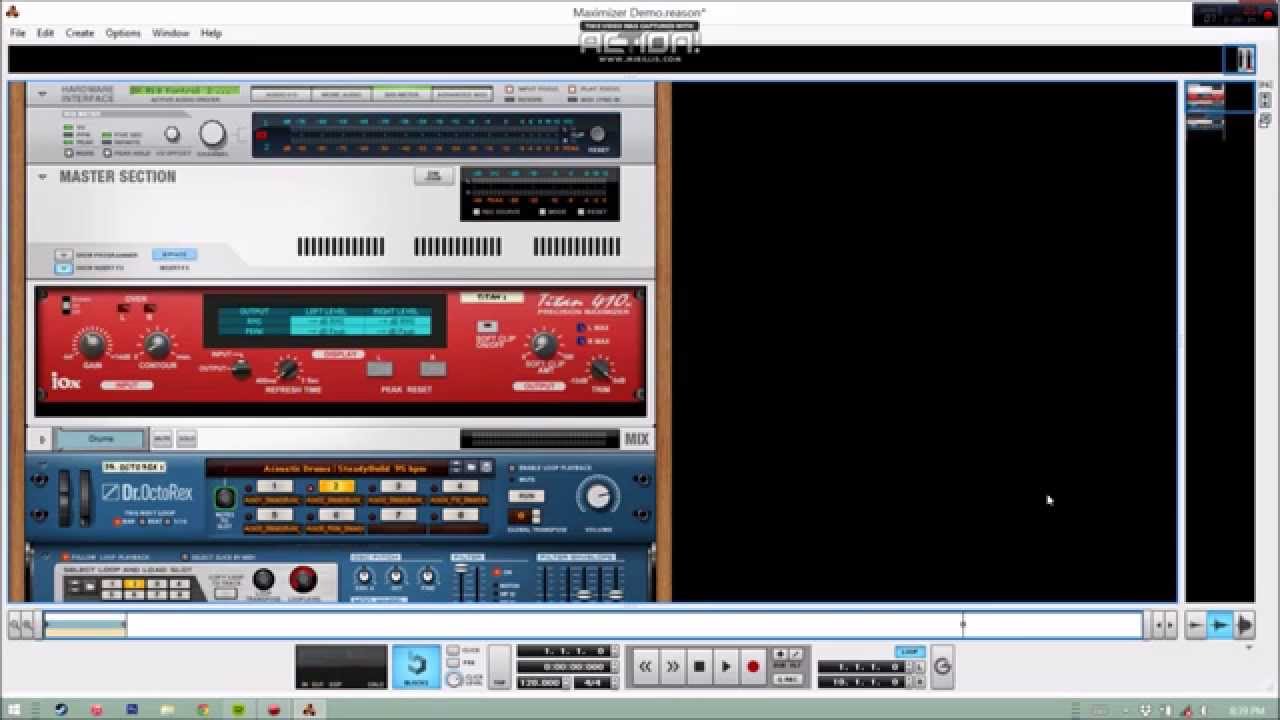Enable the Click metronome checkbox
Image resolution: width=1280 pixels, height=720 pixels.
coord(453,650)
